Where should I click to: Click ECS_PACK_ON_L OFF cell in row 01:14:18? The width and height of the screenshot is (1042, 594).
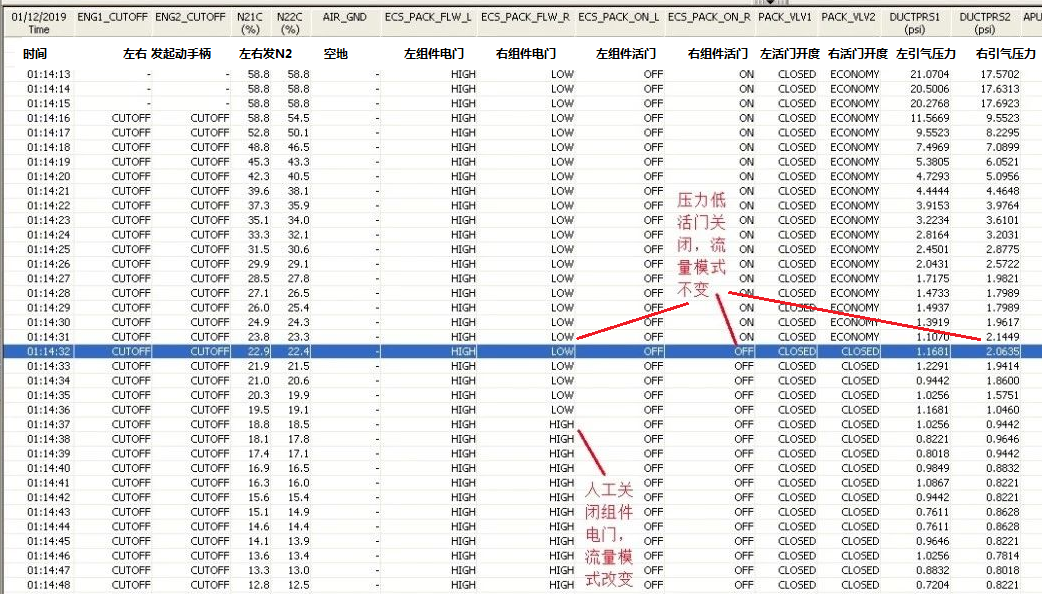[653, 148]
